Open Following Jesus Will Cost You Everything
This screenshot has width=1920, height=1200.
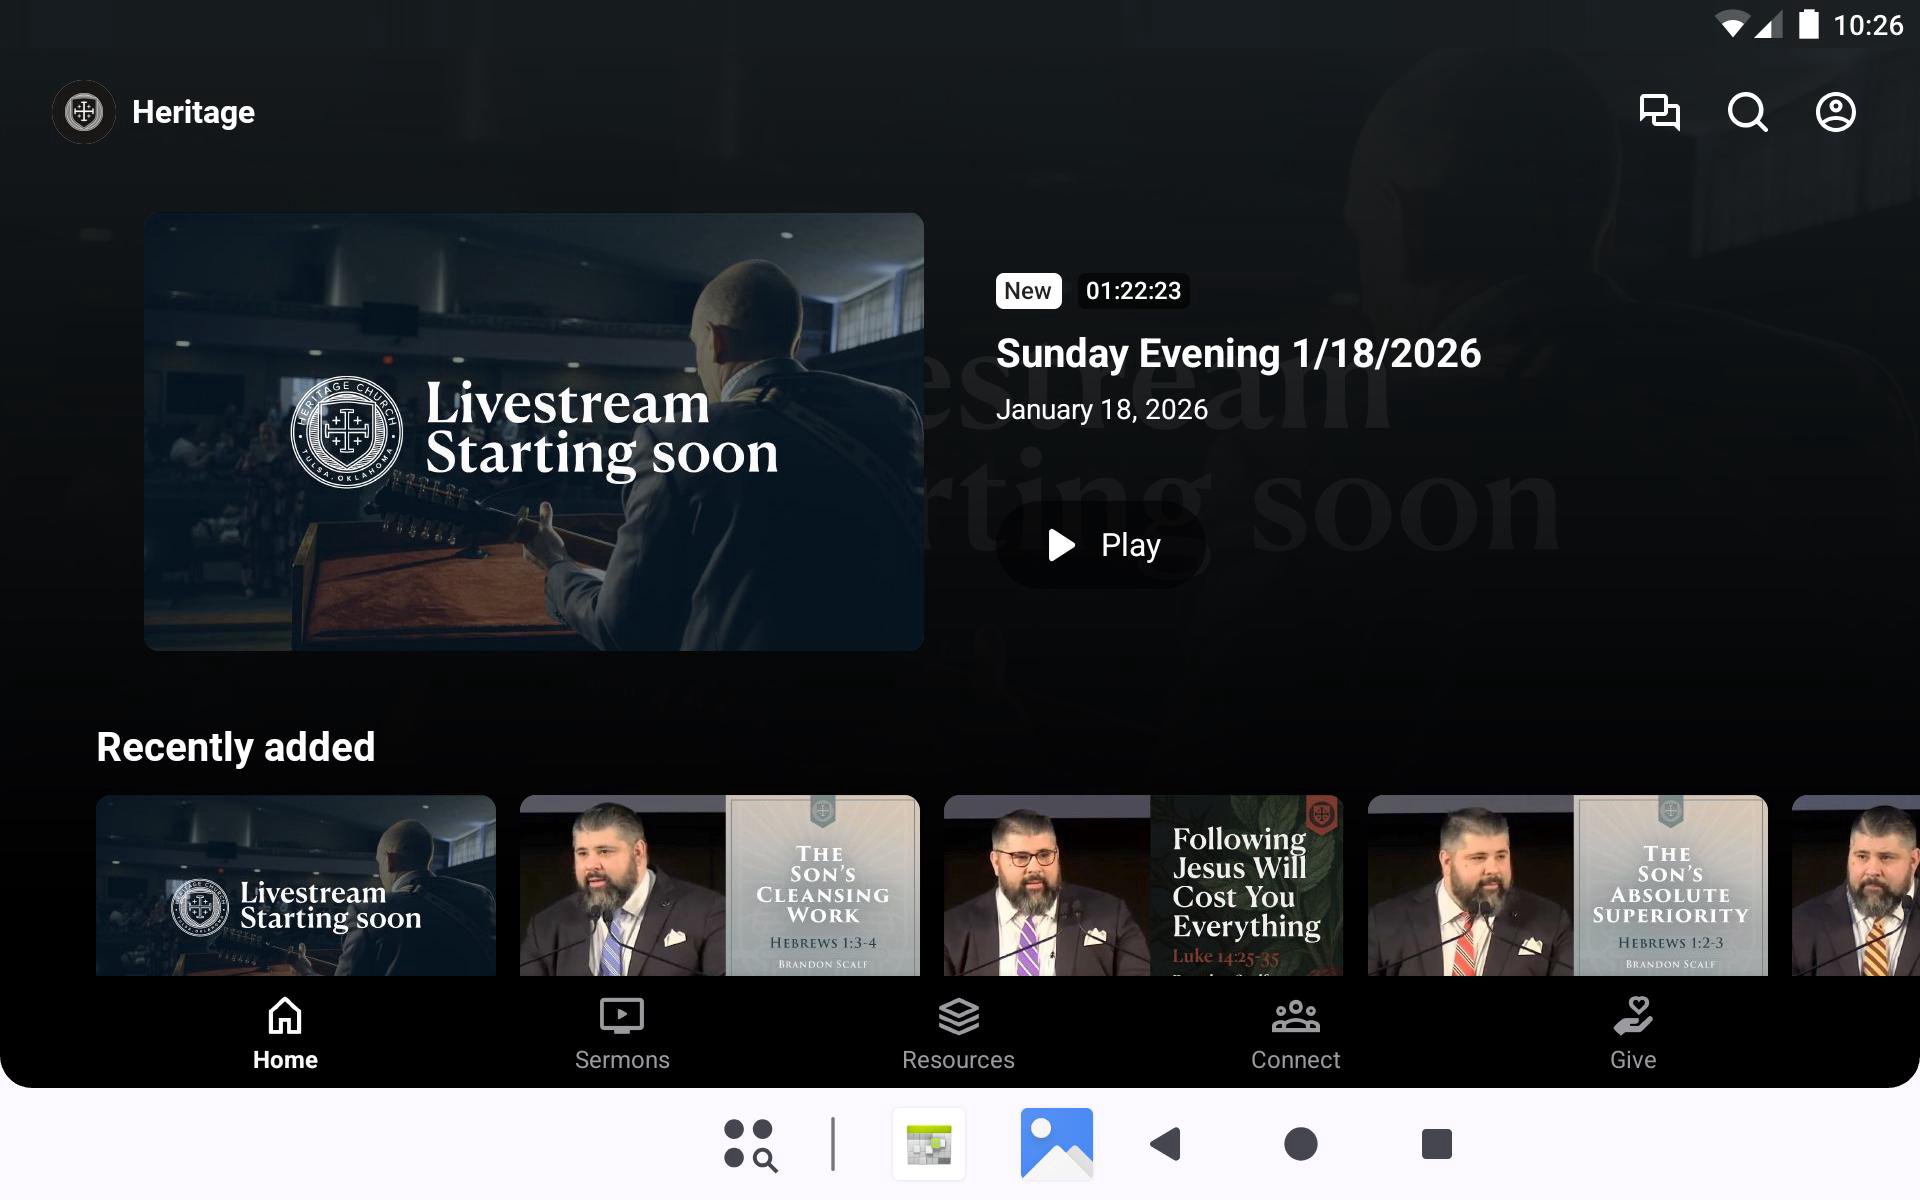[1143, 885]
